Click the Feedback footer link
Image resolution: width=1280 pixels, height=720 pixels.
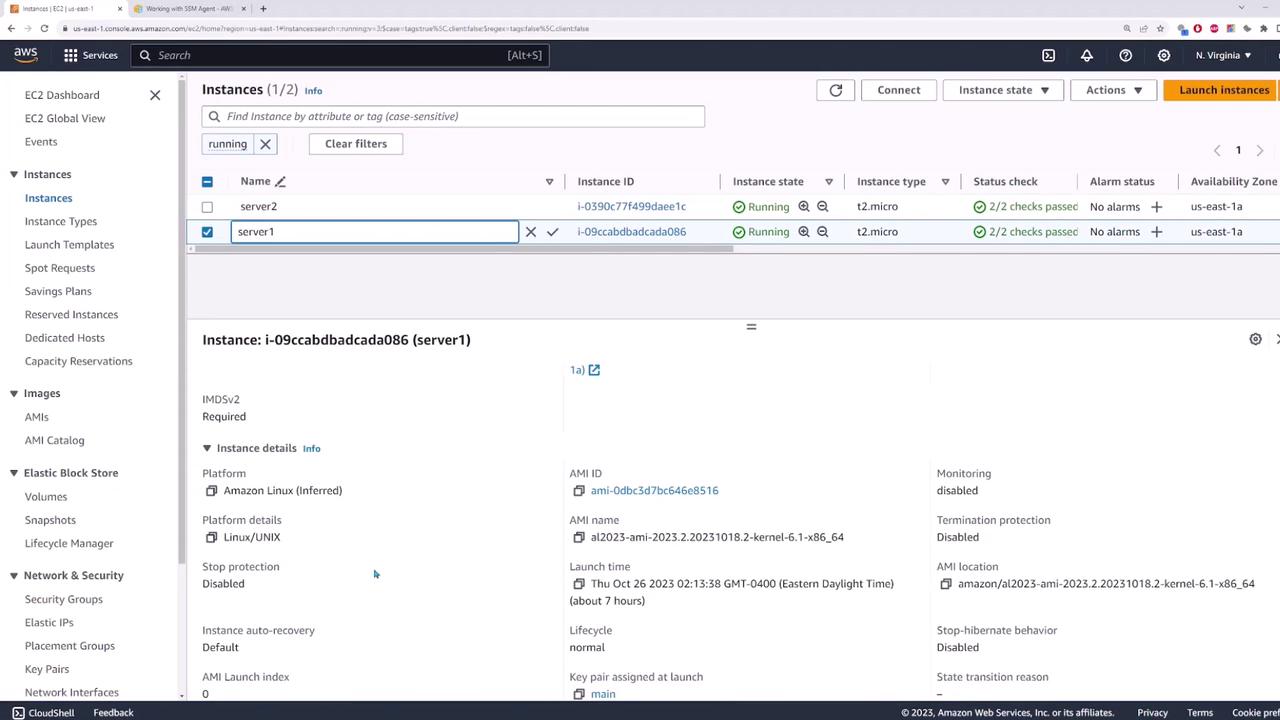point(113,713)
